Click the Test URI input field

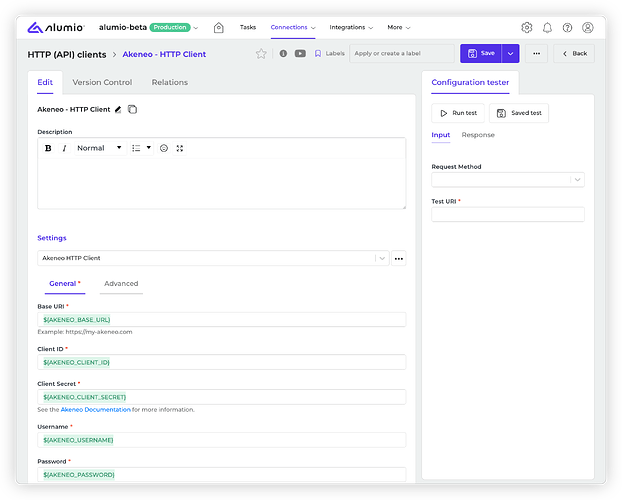(x=507, y=214)
